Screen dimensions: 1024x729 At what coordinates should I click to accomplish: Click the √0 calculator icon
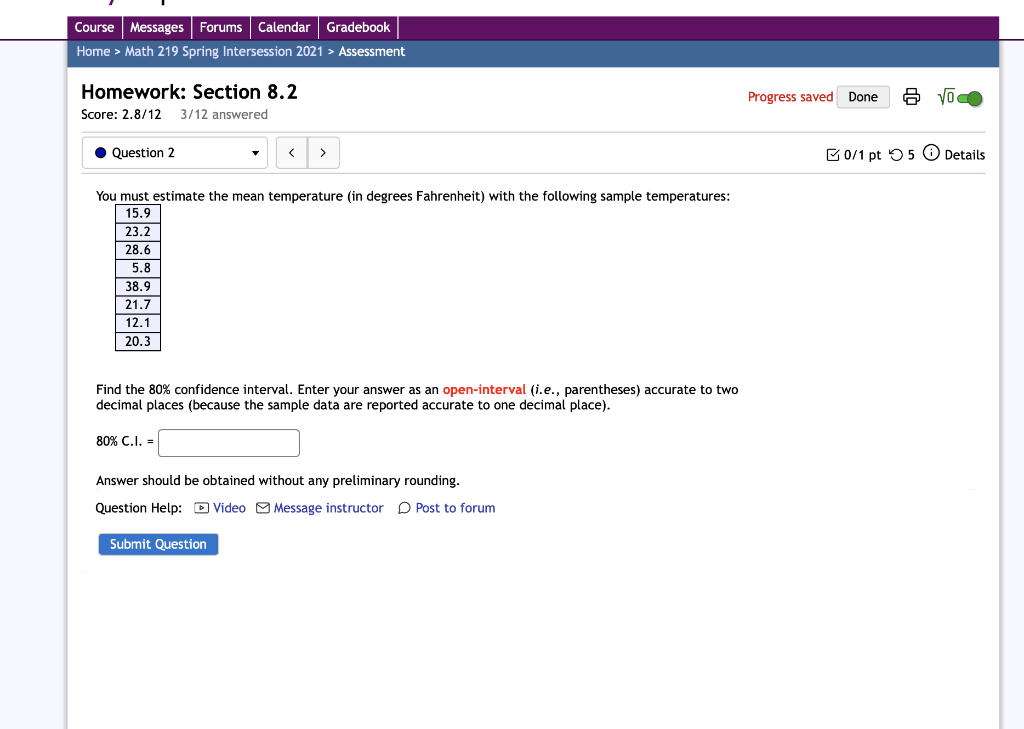[945, 96]
